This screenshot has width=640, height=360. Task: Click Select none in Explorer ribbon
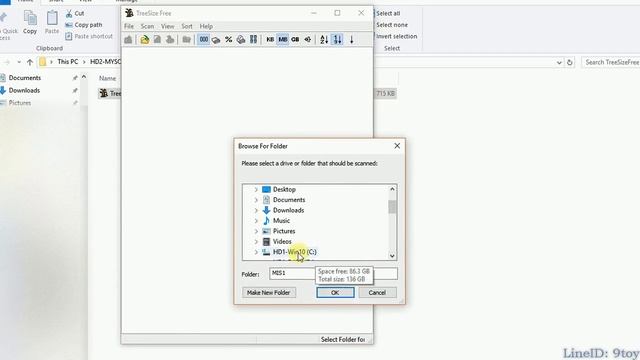(x=391, y=25)
